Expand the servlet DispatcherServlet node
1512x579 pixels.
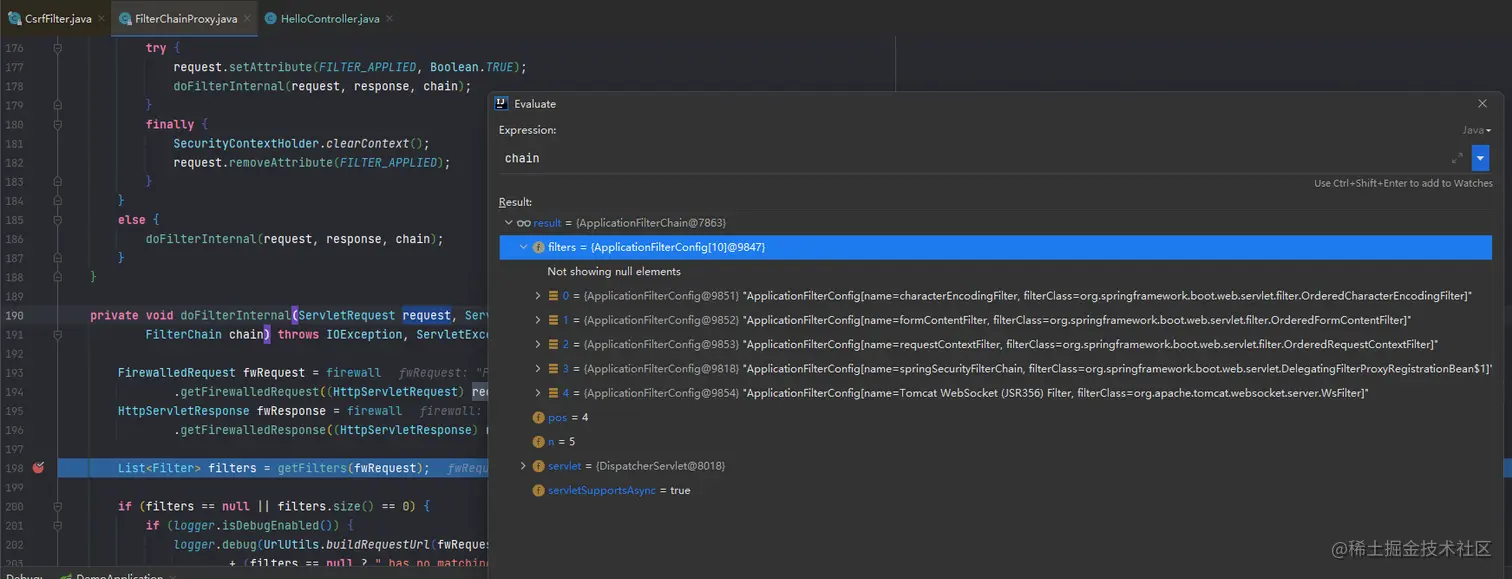coord(523,466)
